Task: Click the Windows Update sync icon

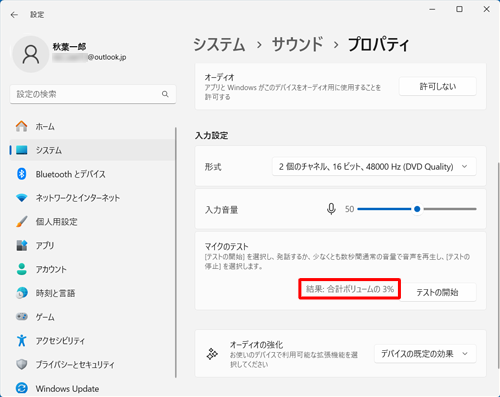Action: [x=22, y=388]
